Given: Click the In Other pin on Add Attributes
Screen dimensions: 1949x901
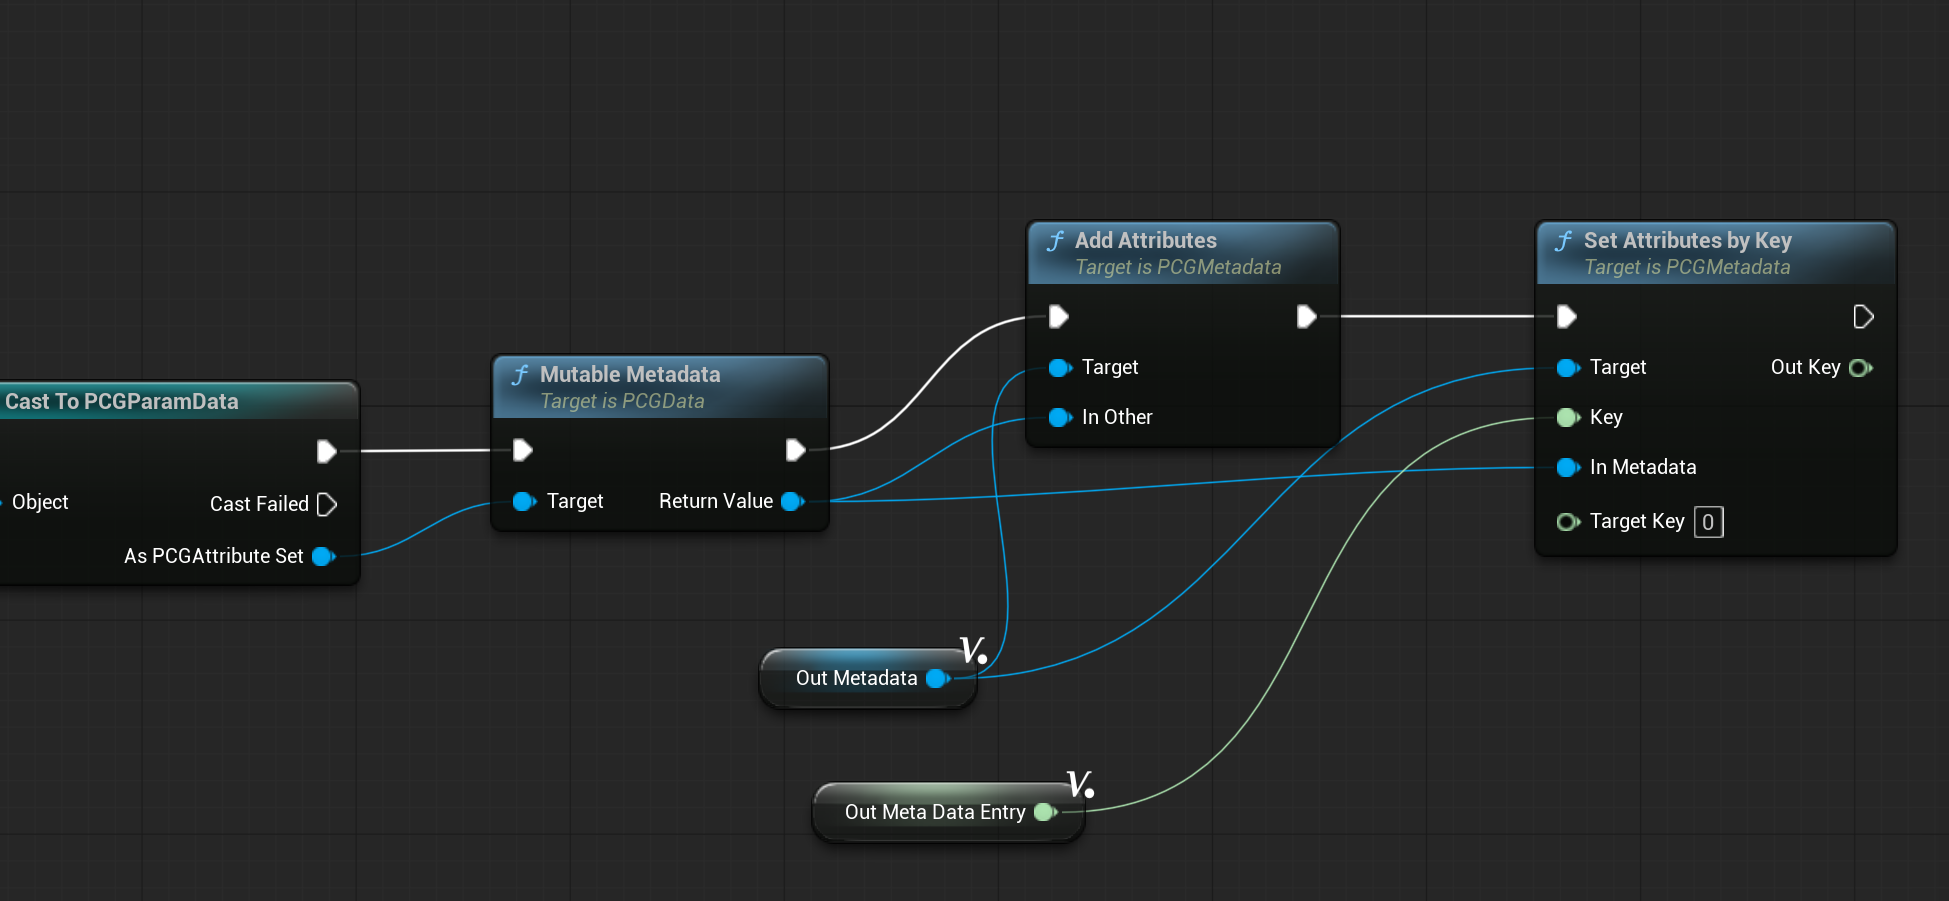Looking at the screenshot, I should tap(1059, 417).
